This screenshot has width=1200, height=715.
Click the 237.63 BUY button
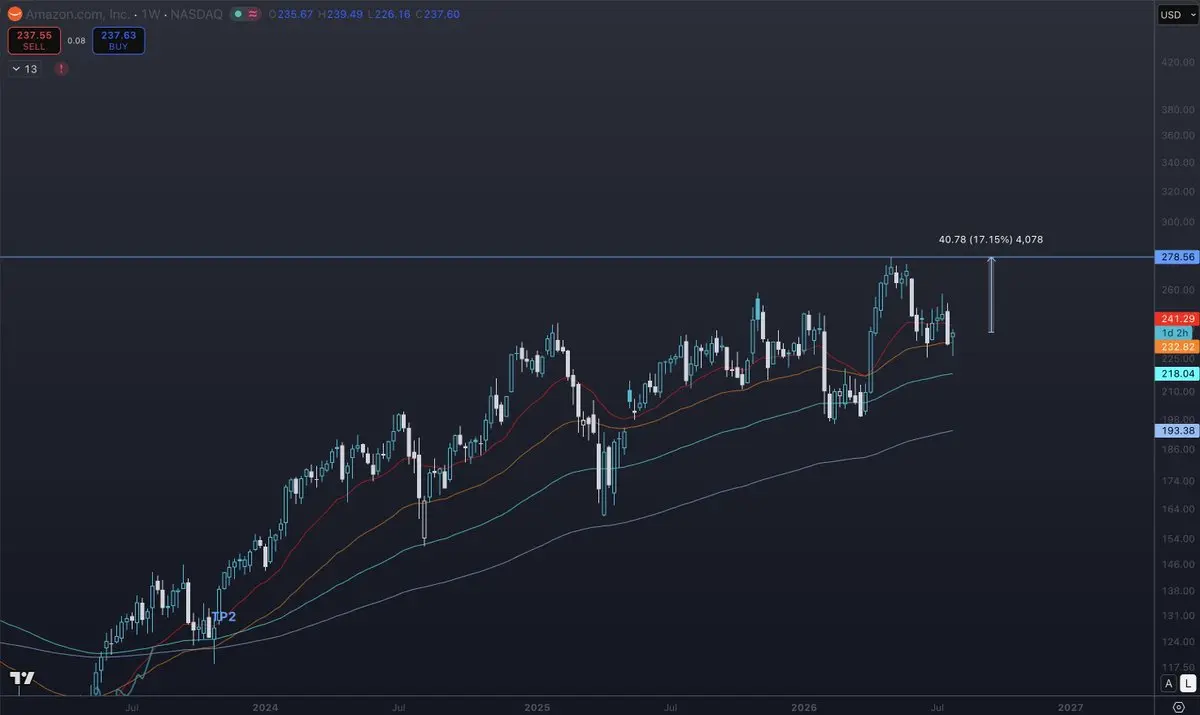pyautogui.click(x=119, y=40)
